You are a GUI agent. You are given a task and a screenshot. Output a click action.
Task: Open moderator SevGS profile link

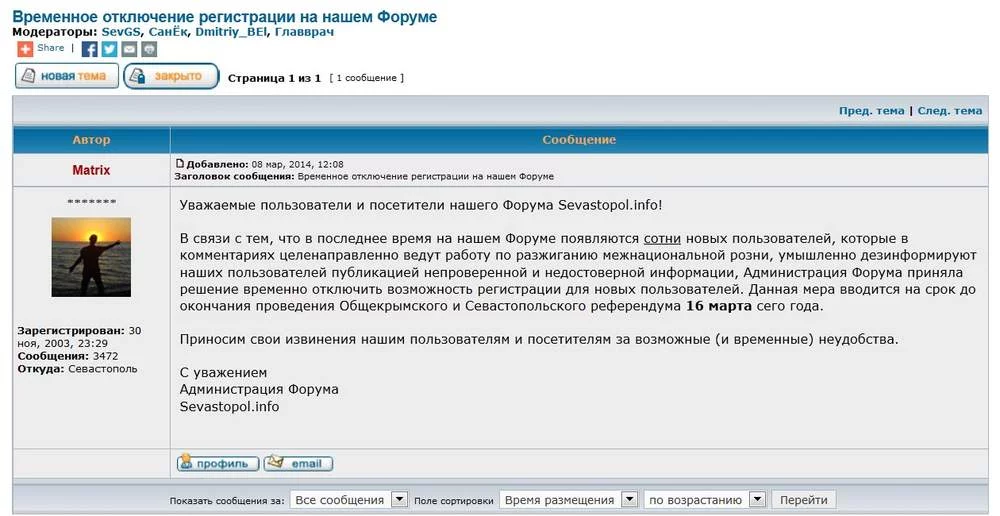pos(121,32)
